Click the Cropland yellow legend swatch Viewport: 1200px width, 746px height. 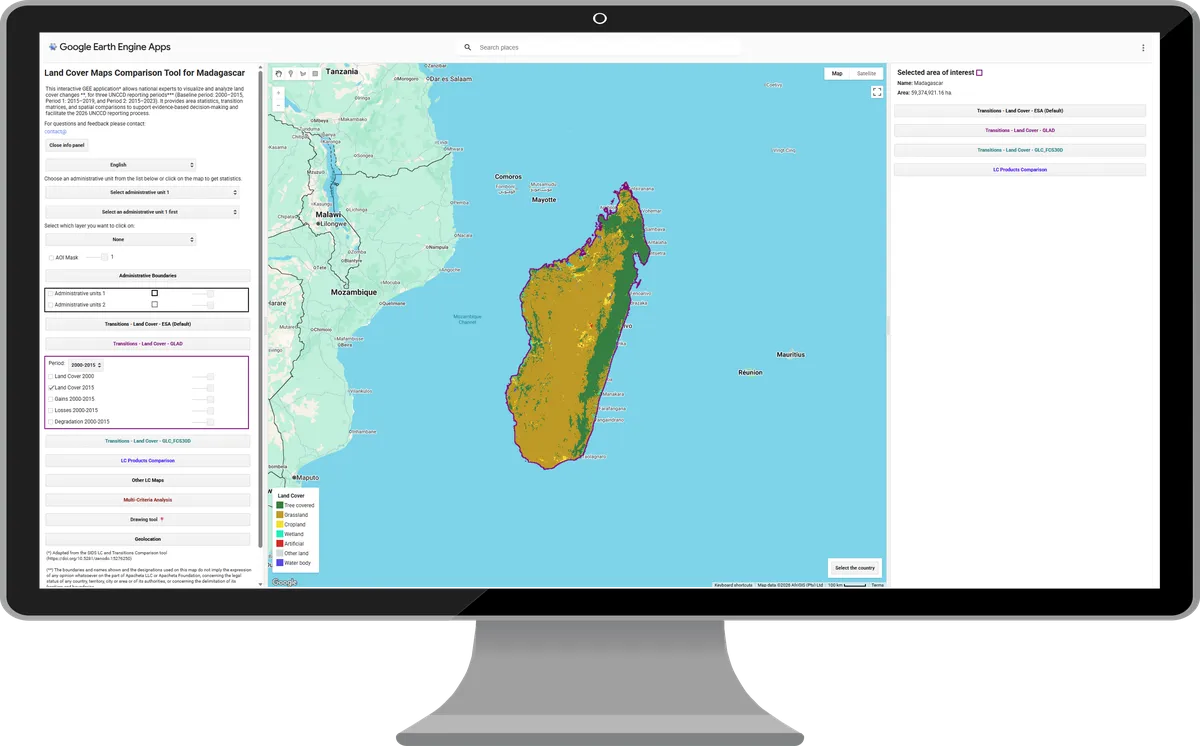click(280, 524)
